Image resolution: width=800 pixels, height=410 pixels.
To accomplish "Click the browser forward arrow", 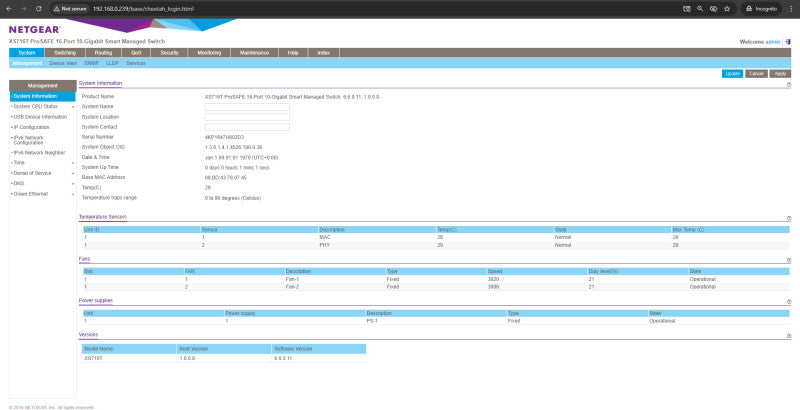I will tap(23, 9).
